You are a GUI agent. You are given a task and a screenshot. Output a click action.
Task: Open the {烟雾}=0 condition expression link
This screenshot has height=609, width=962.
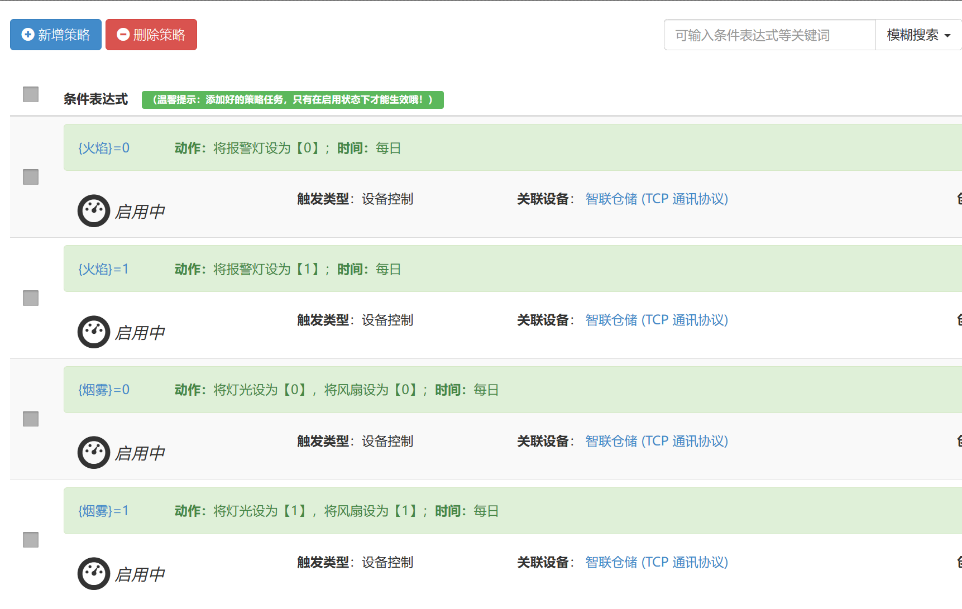[x=104, y=390]
